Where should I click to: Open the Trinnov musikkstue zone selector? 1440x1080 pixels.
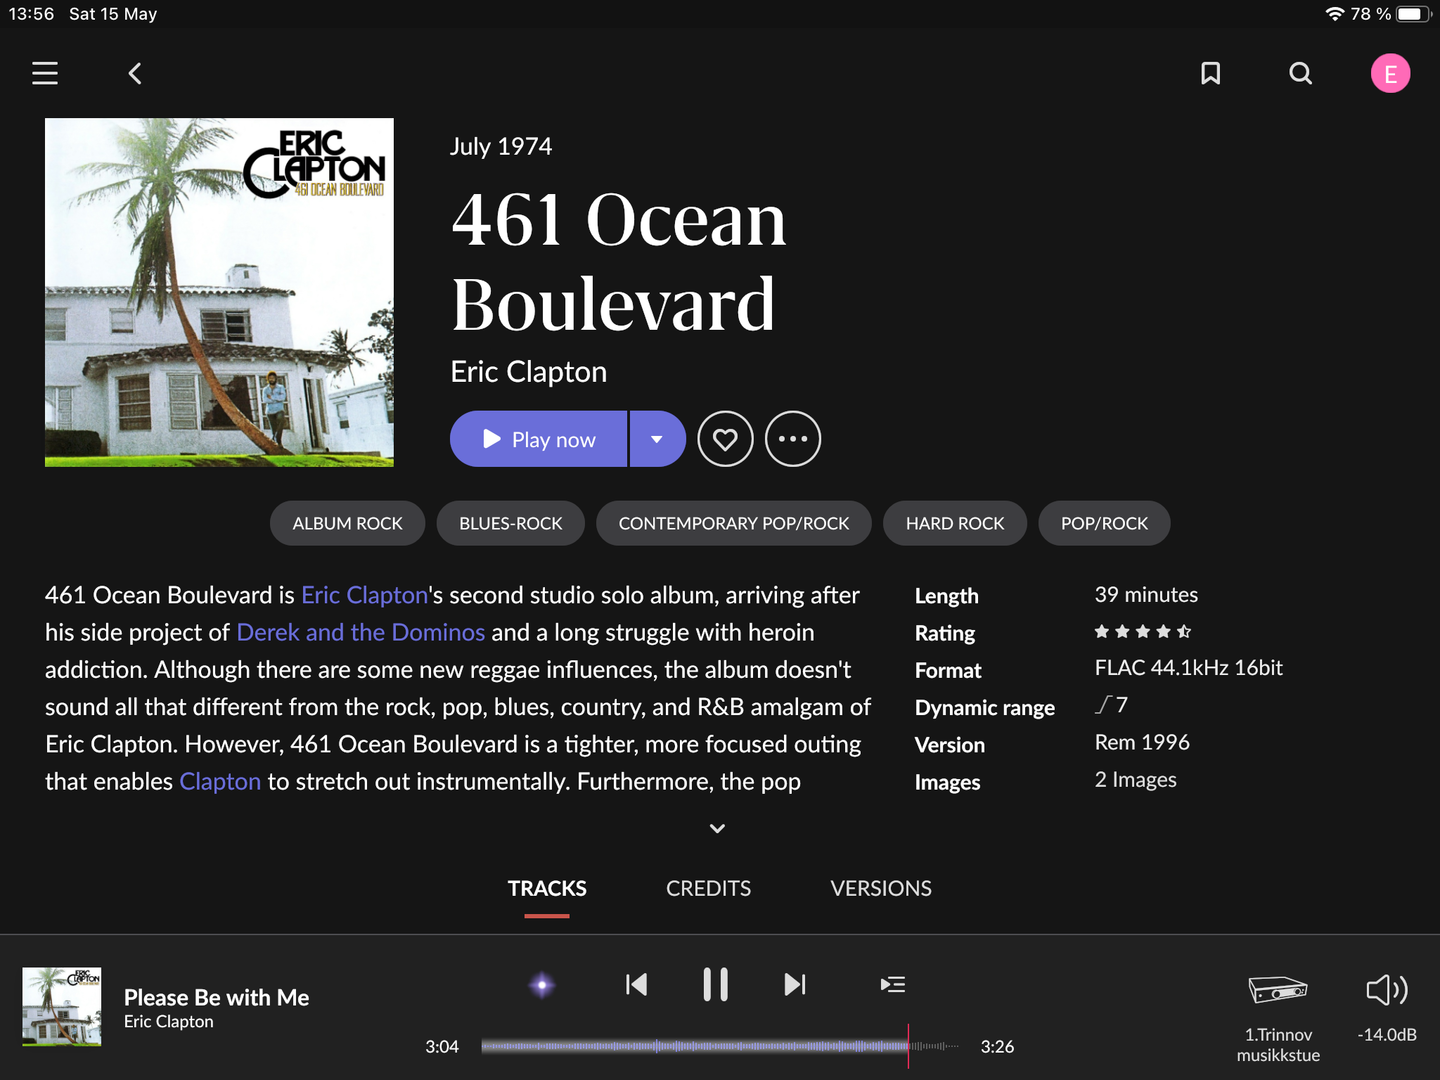point(1278,1018)
